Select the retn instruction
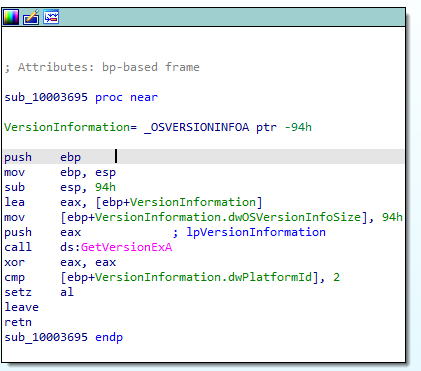This screenshot has height=371, width=421. (x=18, y=322)
